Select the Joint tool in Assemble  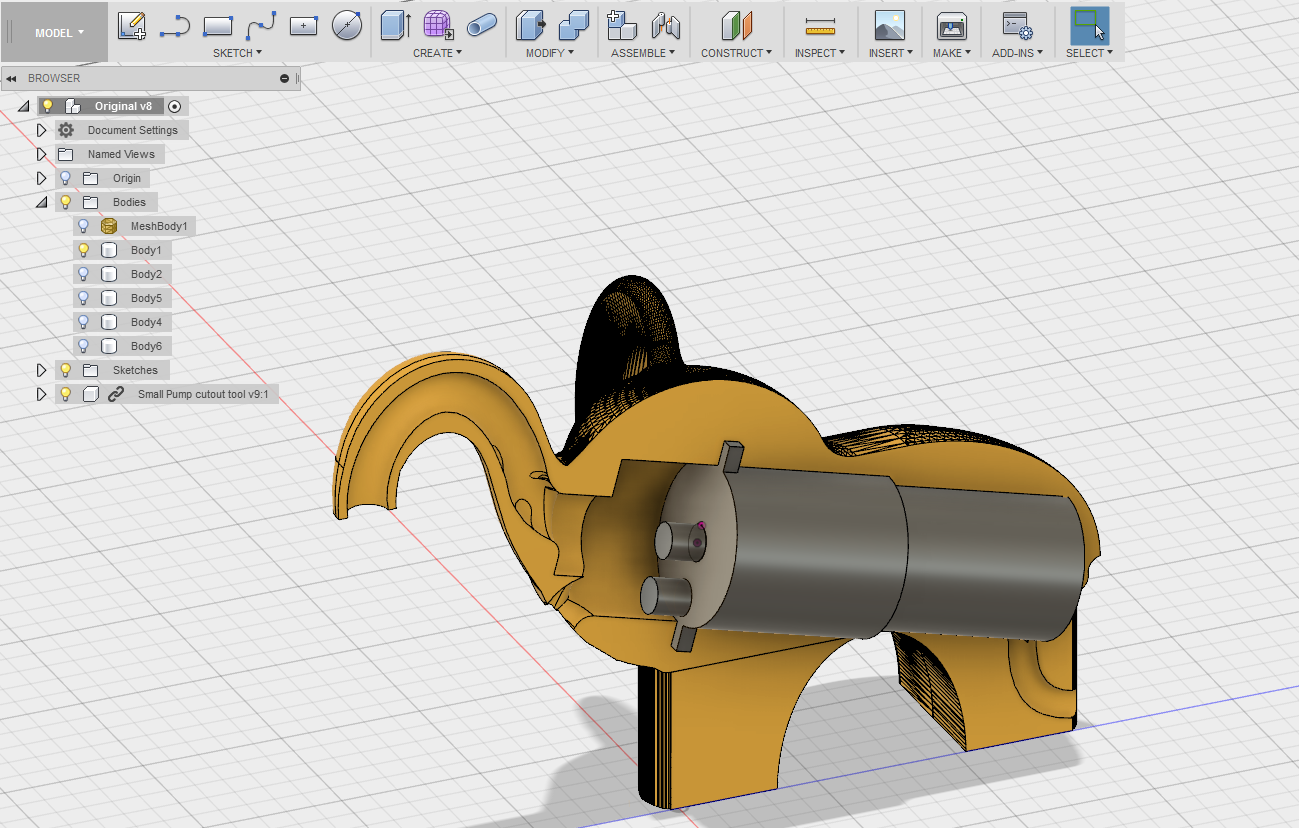665,25
